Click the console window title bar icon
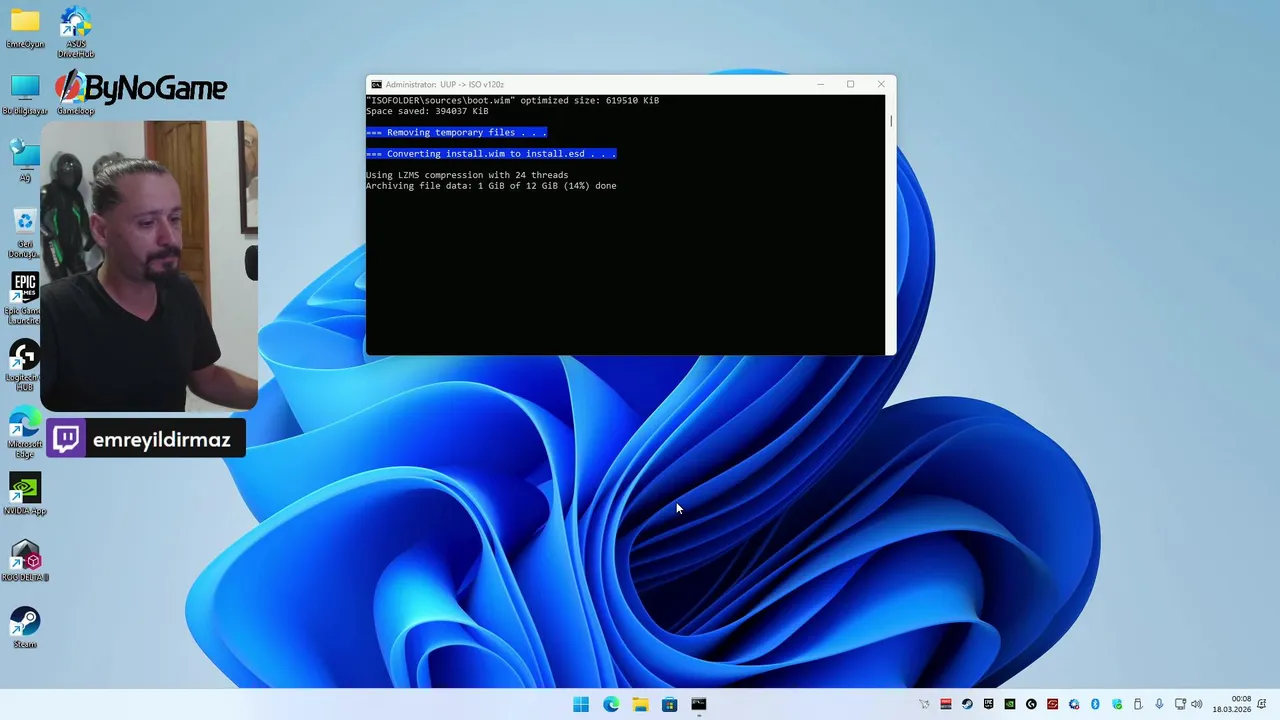 click(x=375, y=84)
